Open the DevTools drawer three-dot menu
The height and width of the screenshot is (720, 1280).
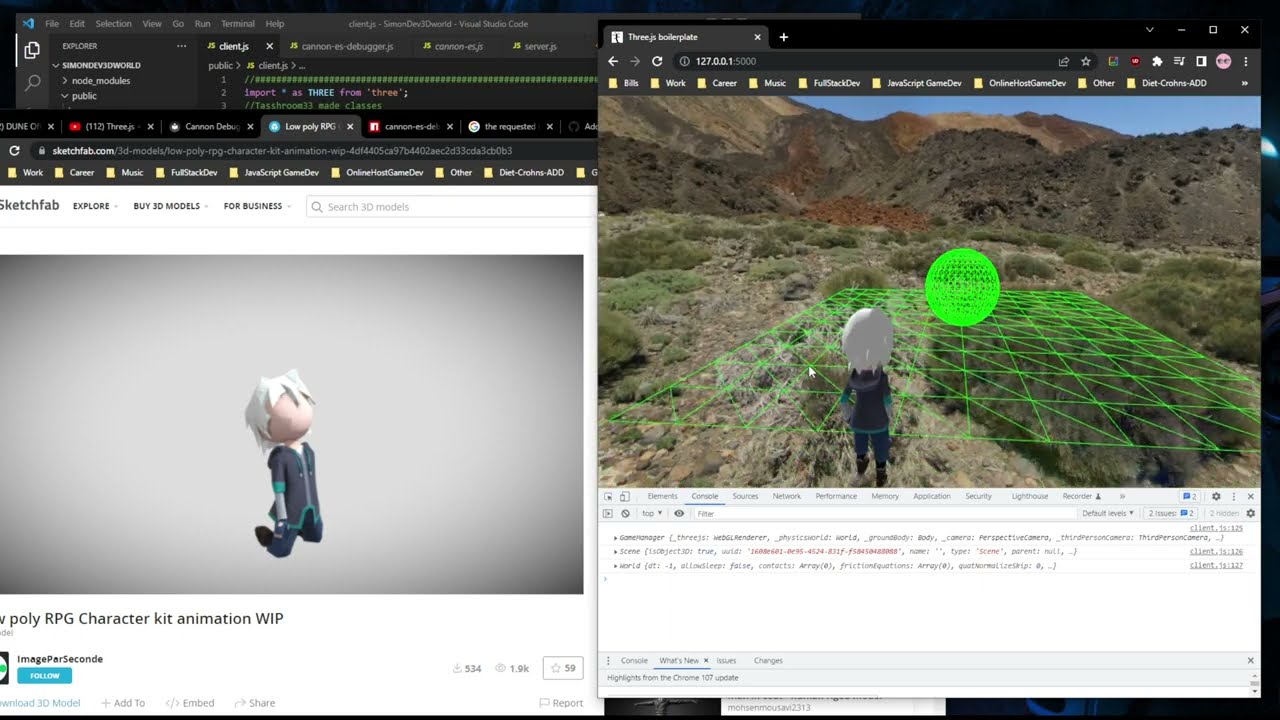(x=608, y=661)
